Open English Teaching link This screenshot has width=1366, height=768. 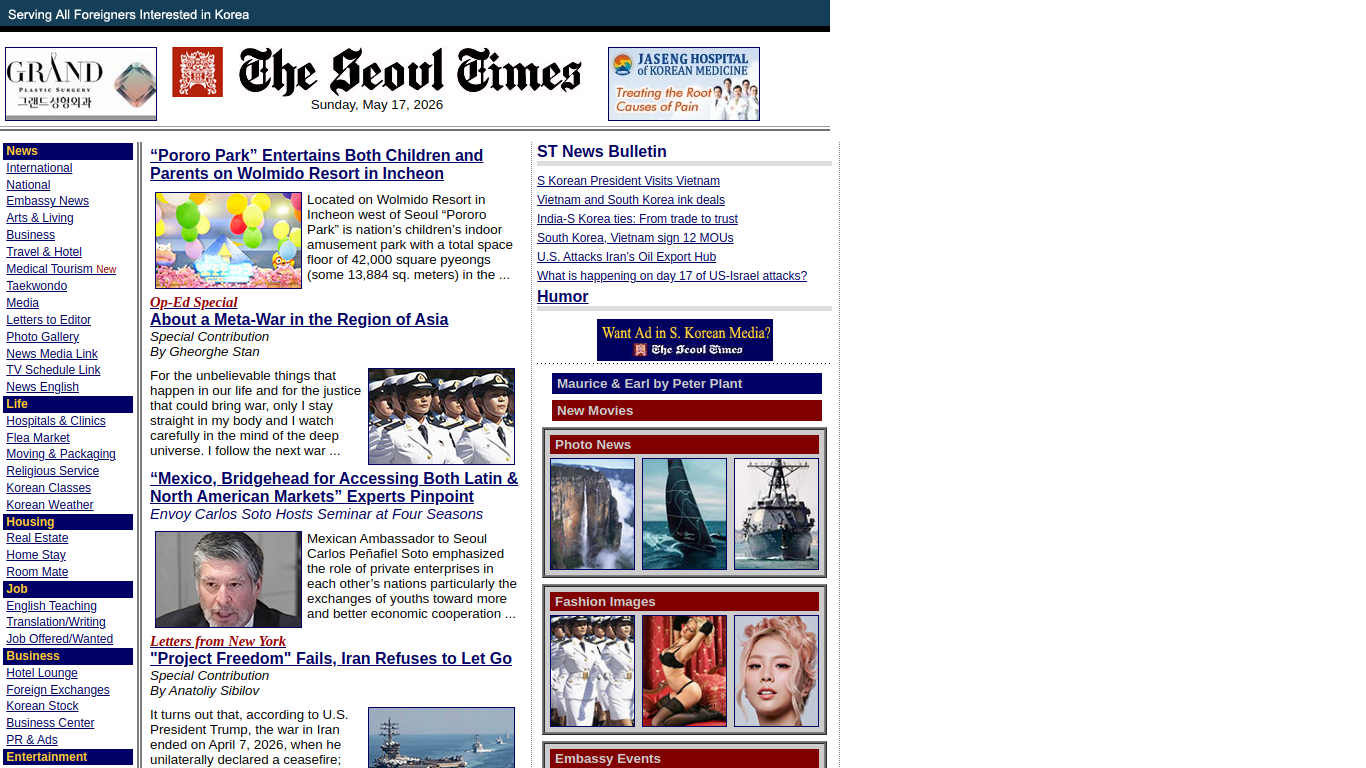[x=51, y=606]
